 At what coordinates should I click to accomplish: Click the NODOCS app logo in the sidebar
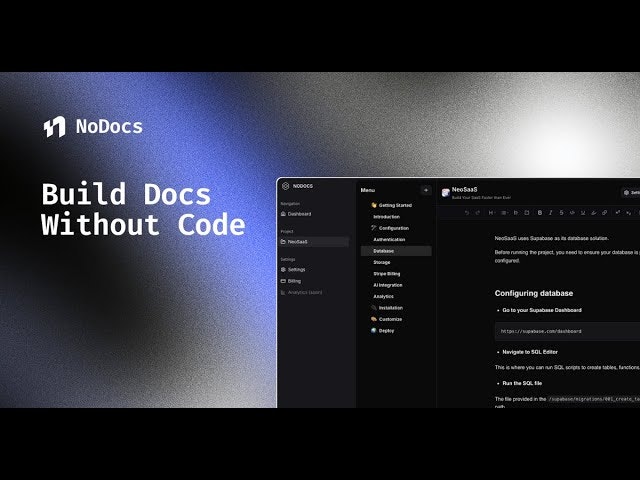coord(297,186)
